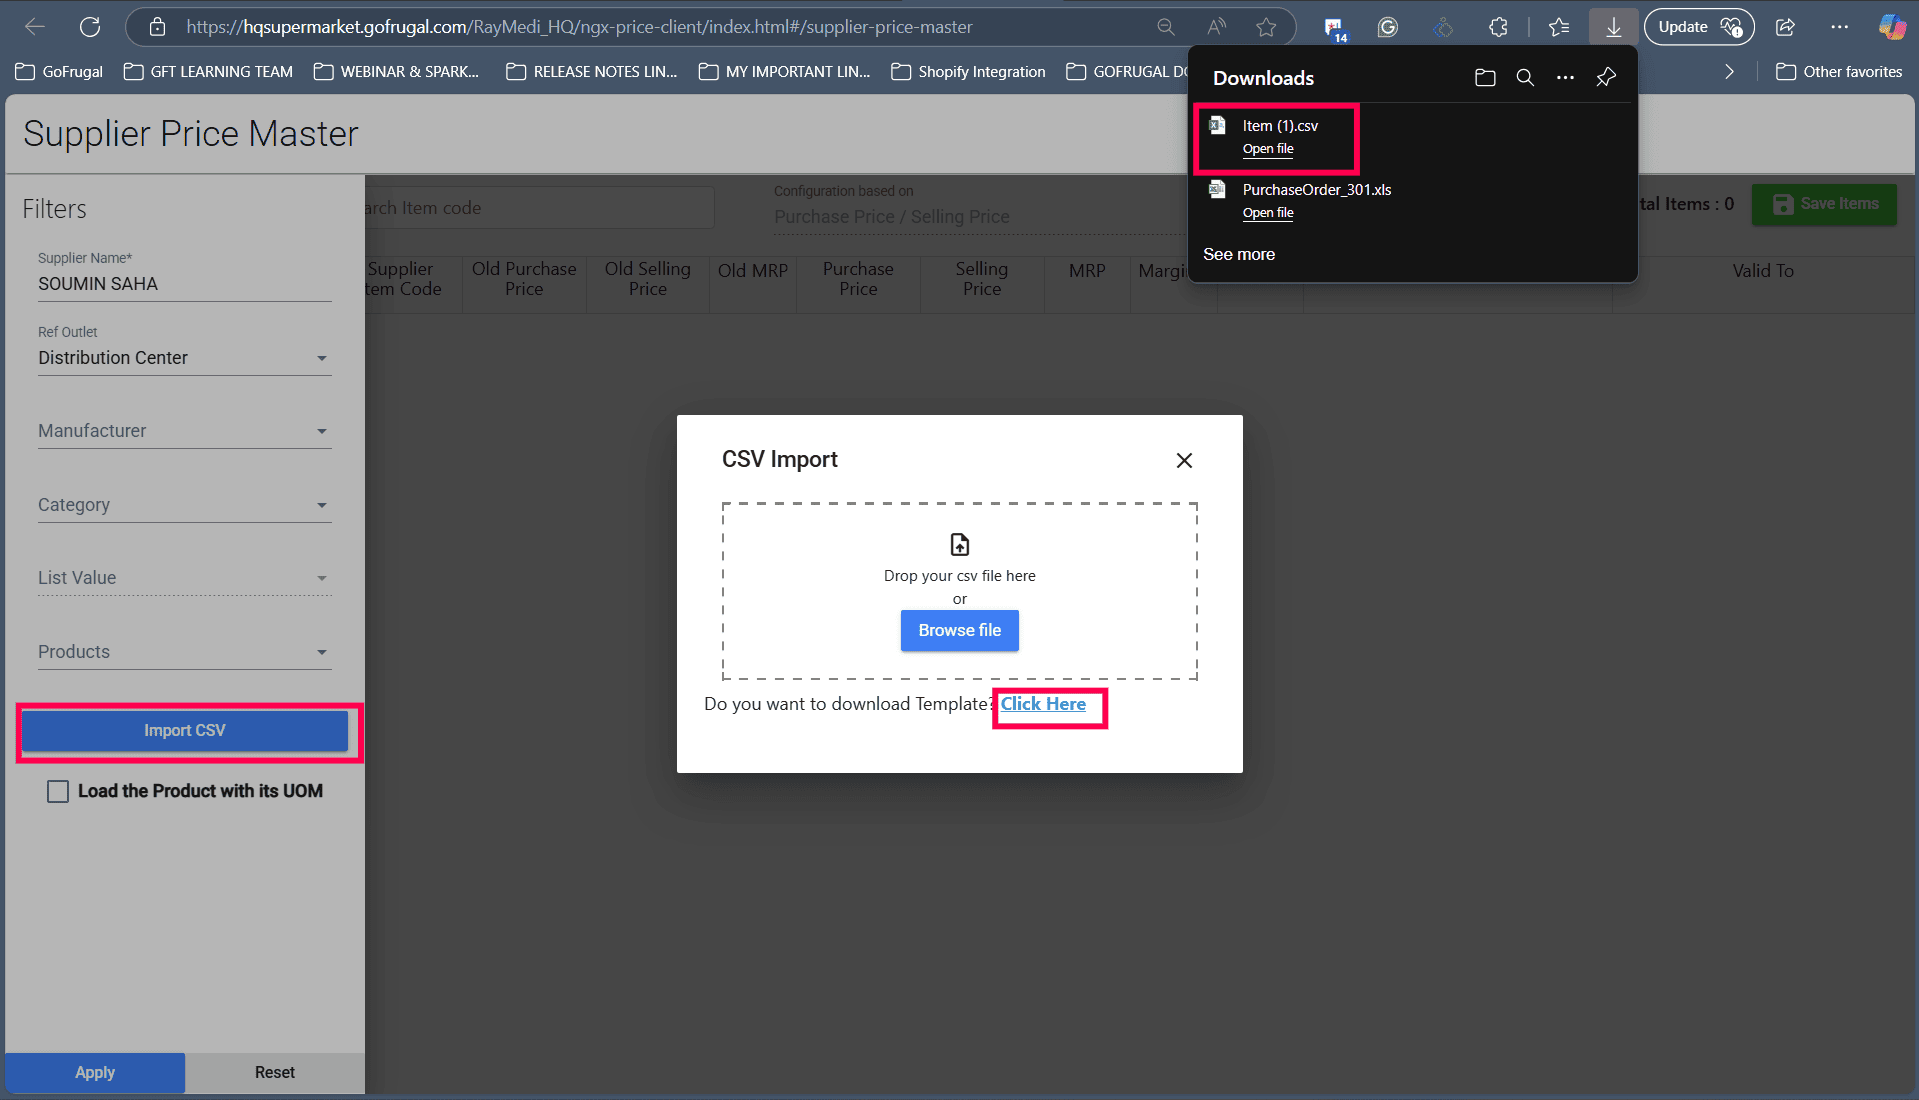1919x1100 pixels.
Task: Search downloads with the magnifier icon
Action: click(1525, 77)
